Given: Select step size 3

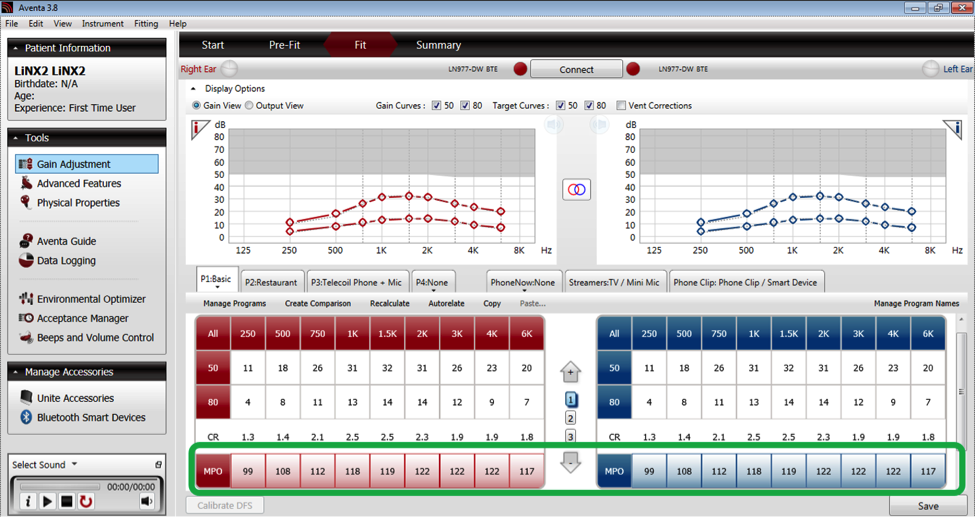Looking at the screenshot, I should [x=570, y=436].
